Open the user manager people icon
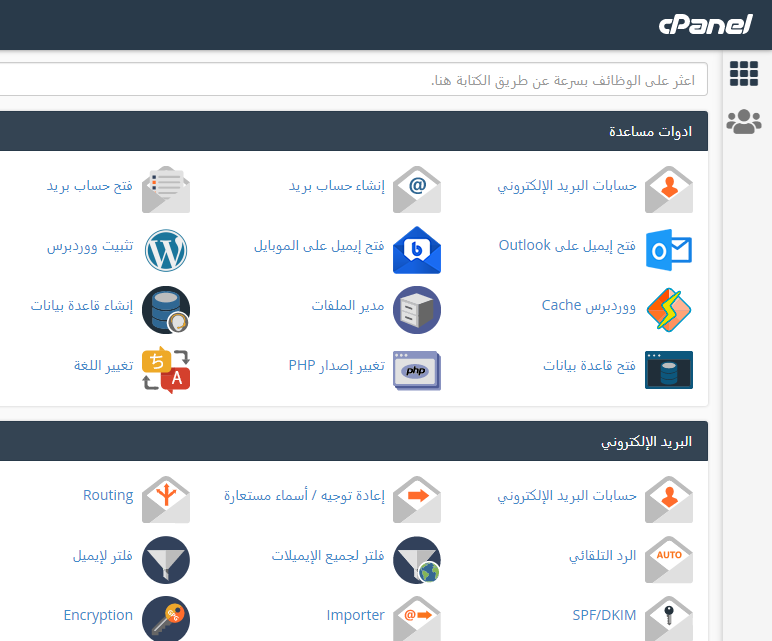 coord(743,122)
